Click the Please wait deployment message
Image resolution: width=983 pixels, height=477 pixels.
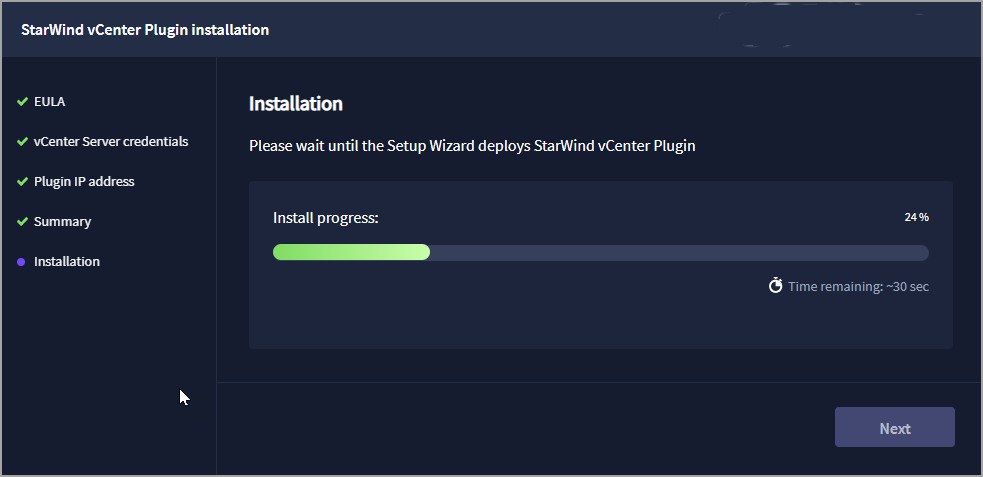pos(472,146)
